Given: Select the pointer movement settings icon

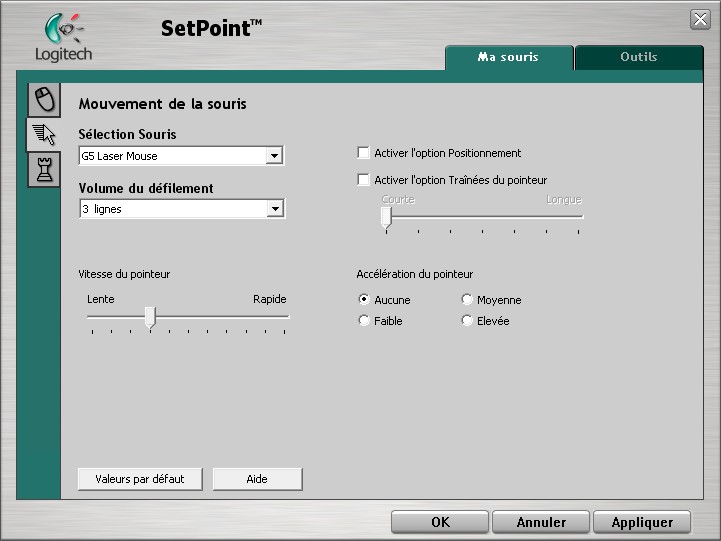Looking at the screenshot, I should (44, 135).
